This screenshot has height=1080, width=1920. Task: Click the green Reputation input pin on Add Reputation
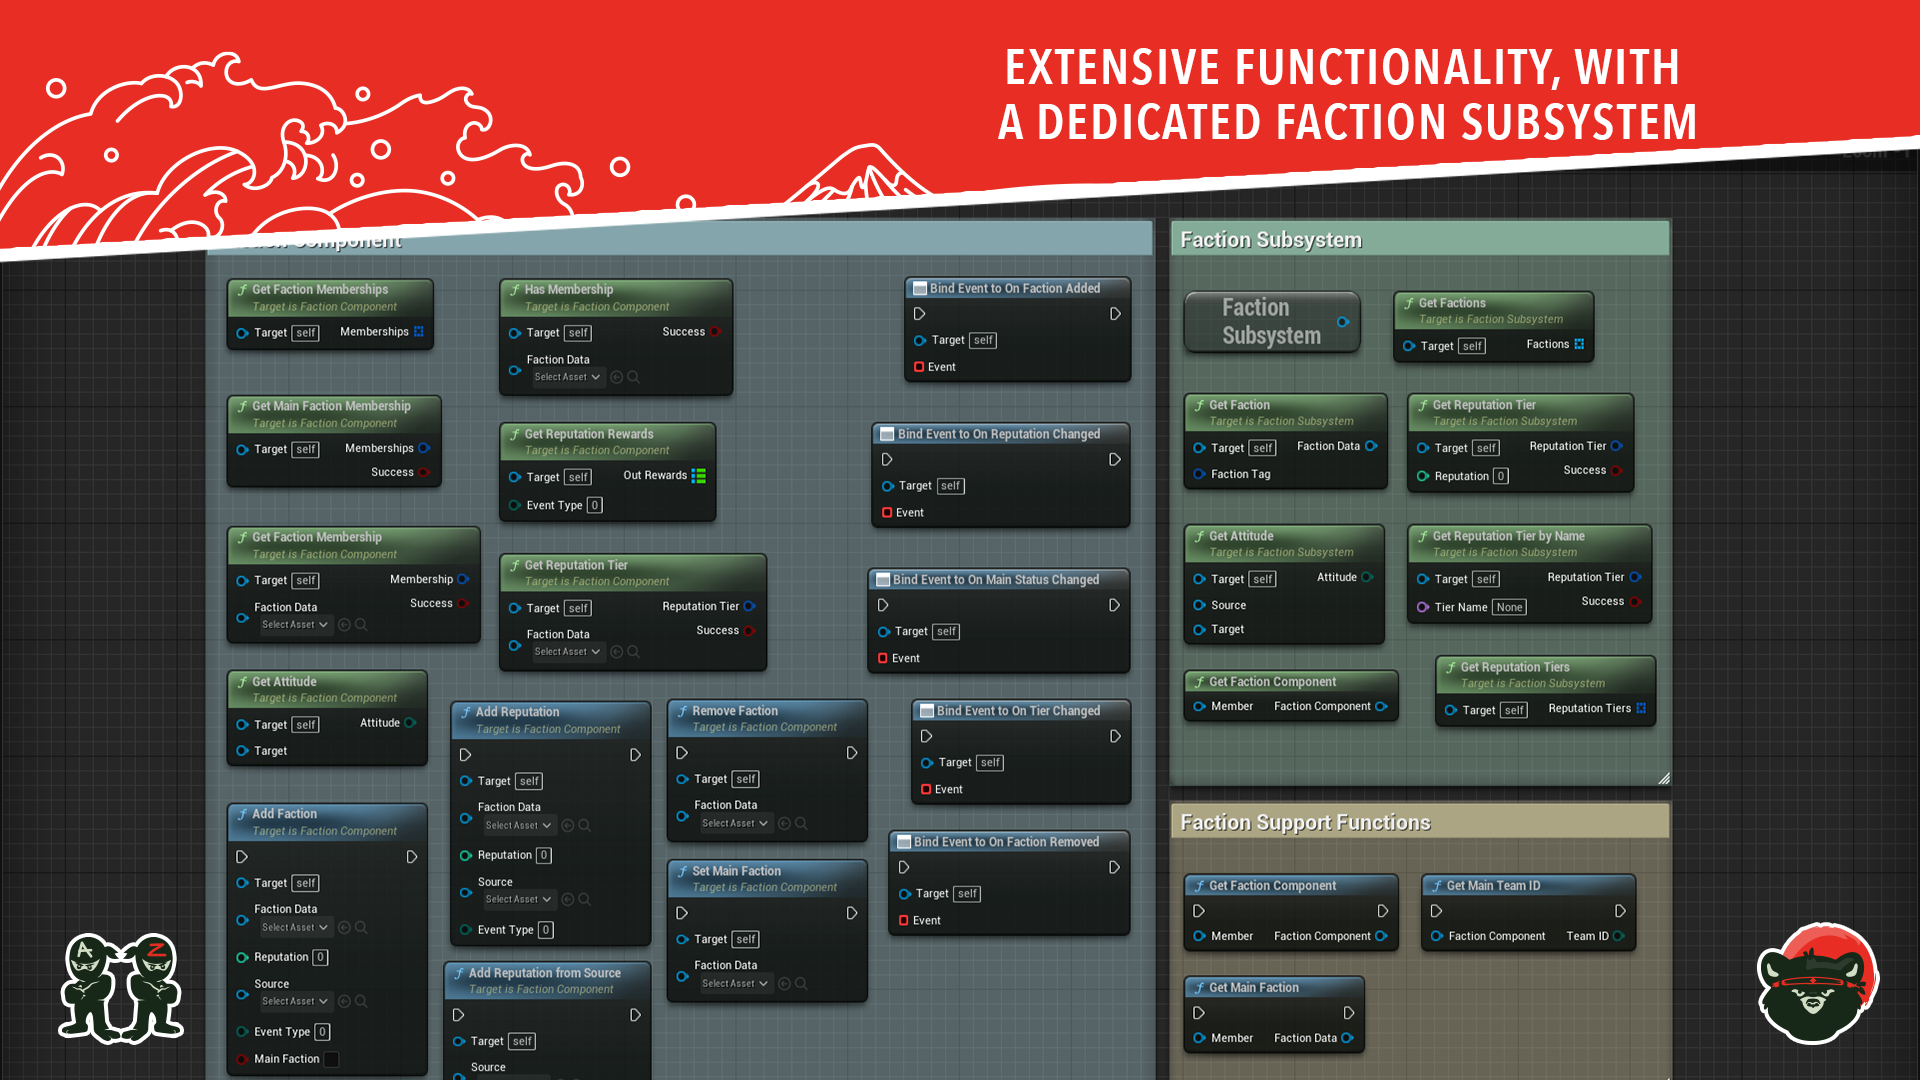(x=466, y=855)
